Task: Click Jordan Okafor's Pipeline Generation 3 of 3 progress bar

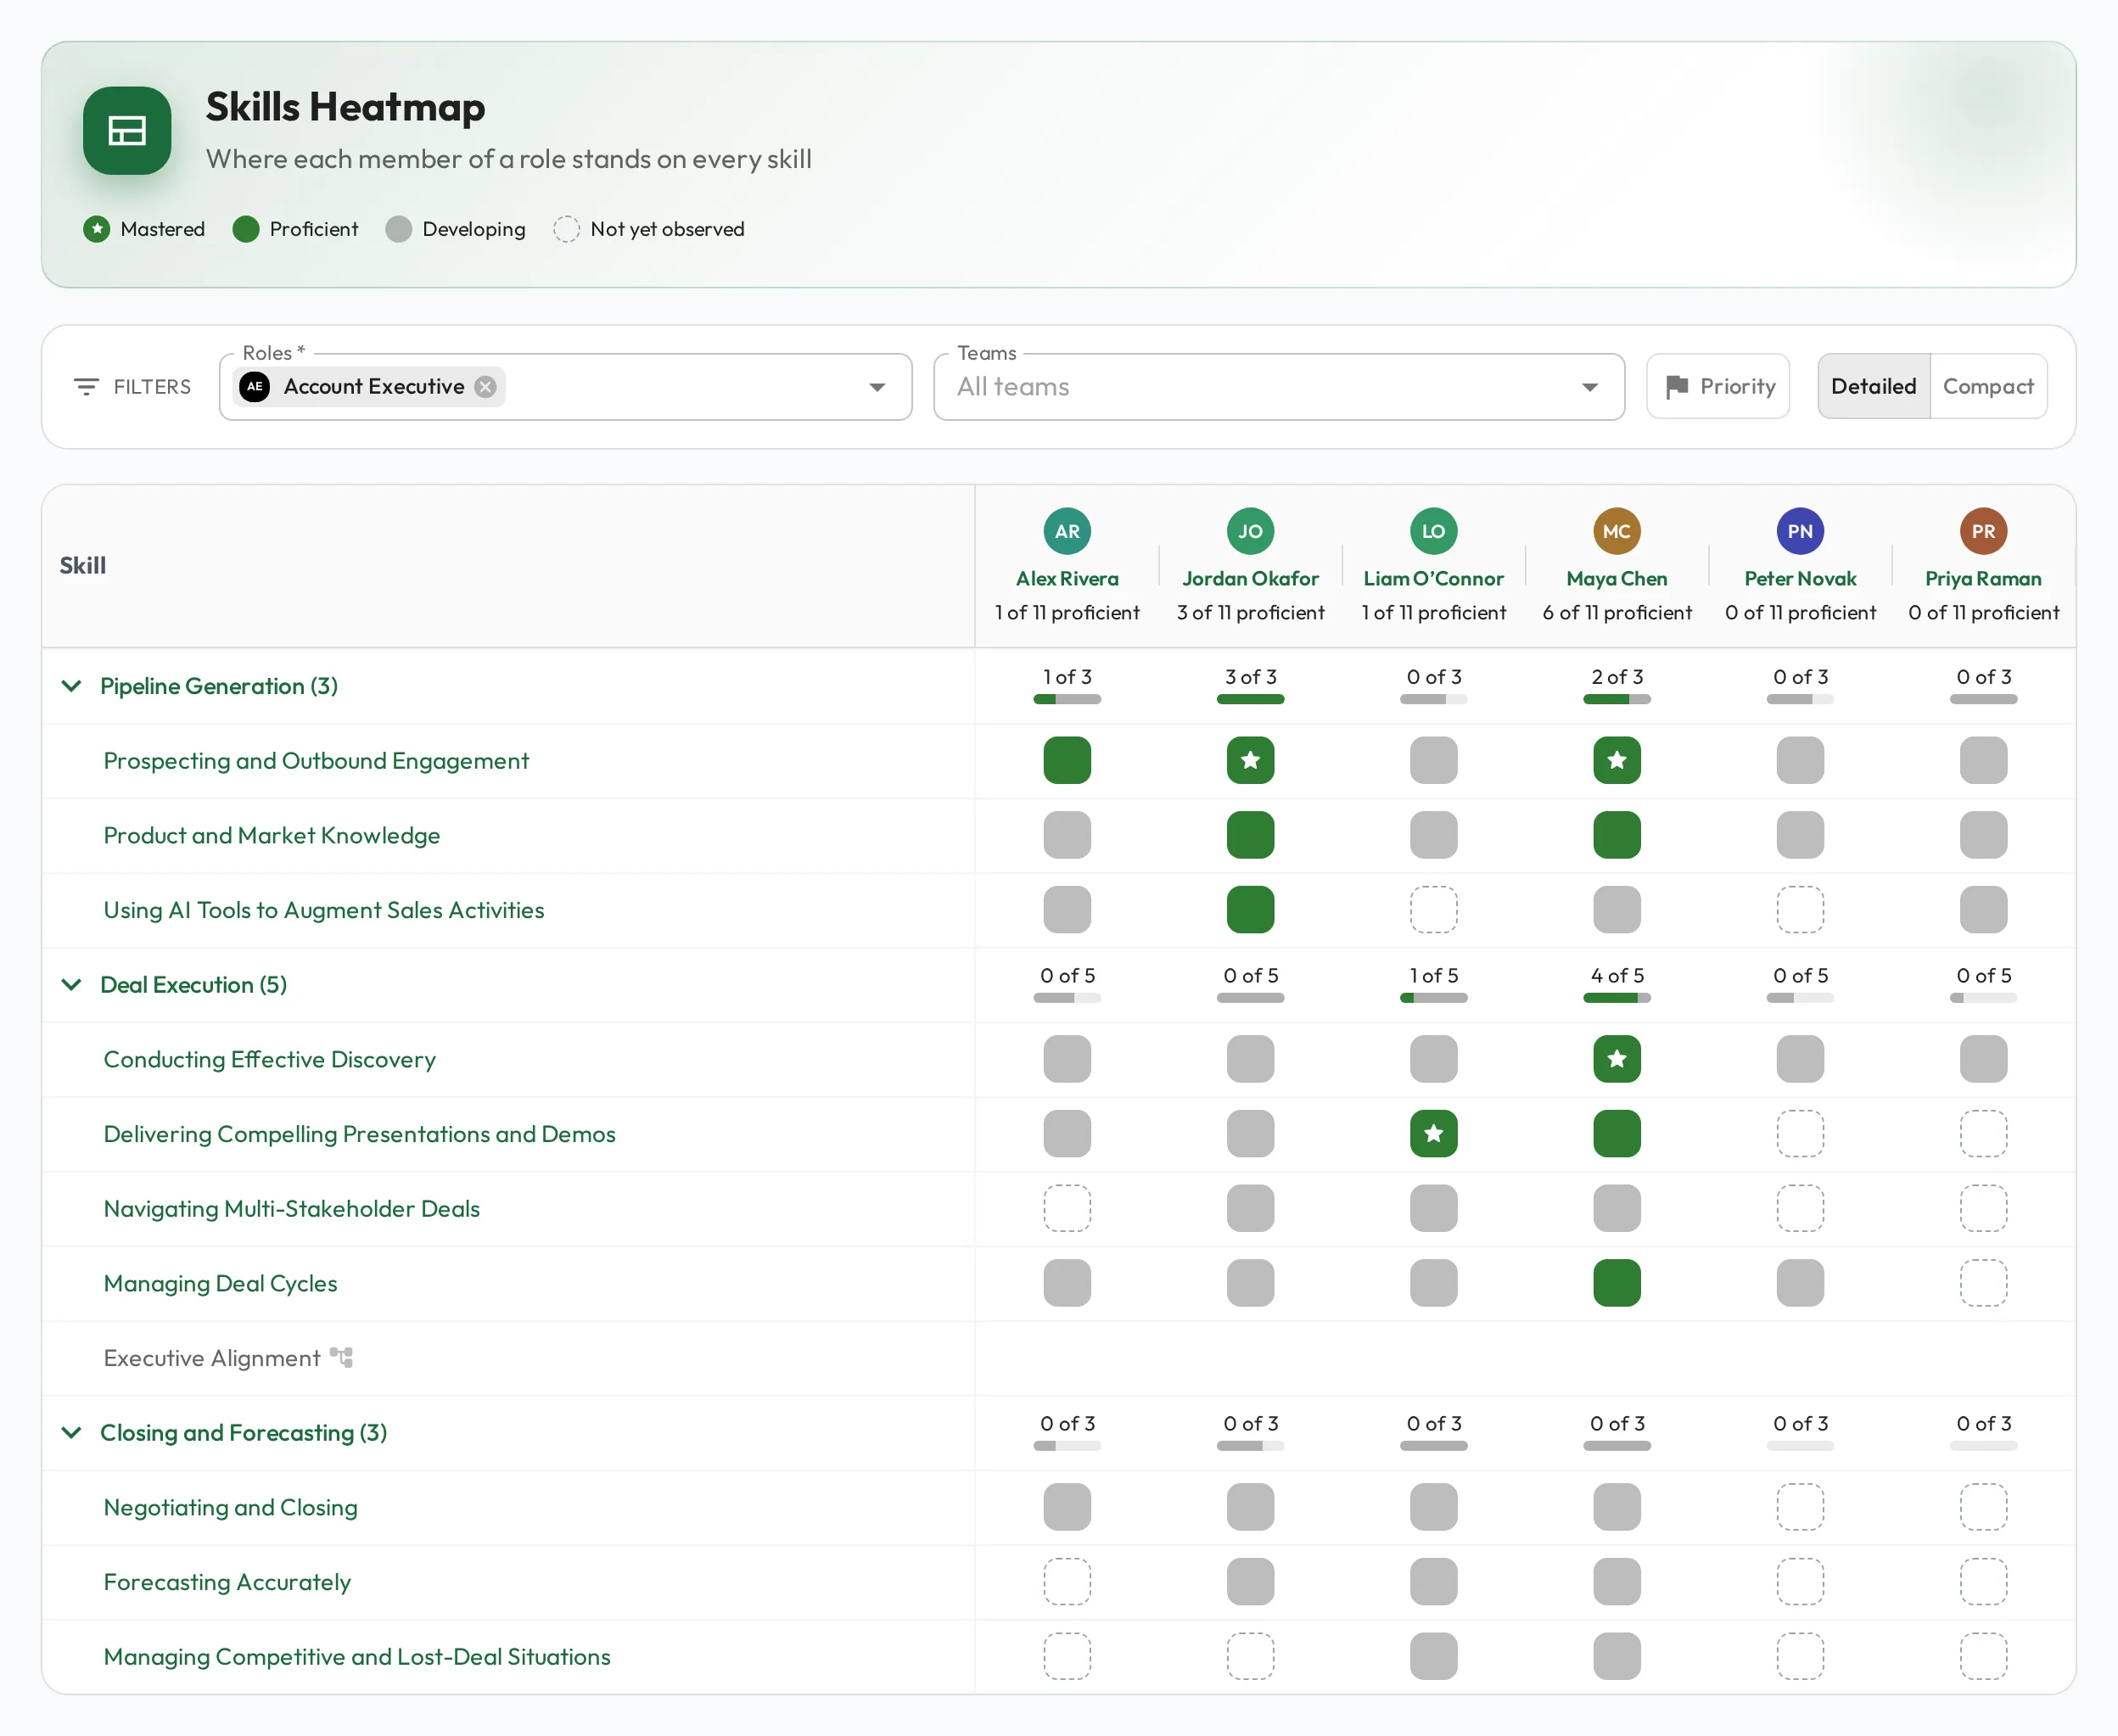Action: (x=1250, y=700)
